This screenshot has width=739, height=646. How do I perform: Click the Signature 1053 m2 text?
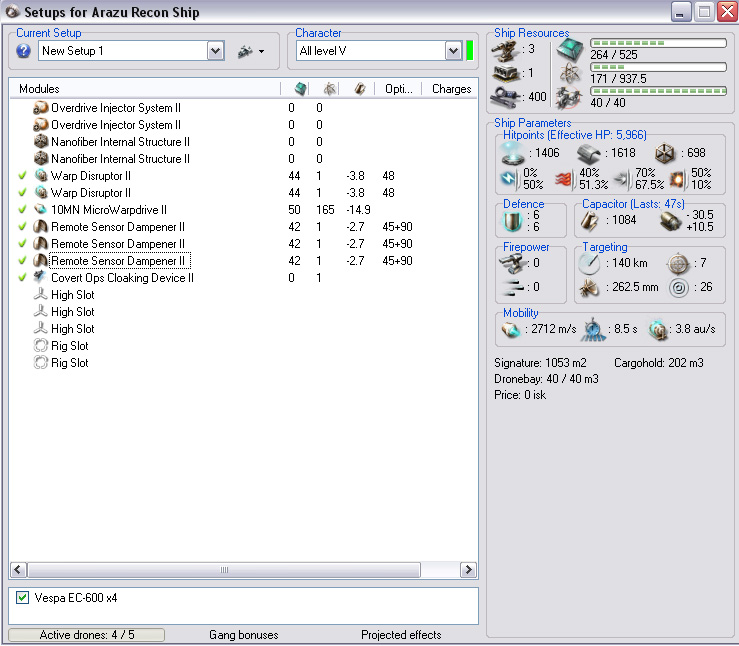(x=540, y=363)
